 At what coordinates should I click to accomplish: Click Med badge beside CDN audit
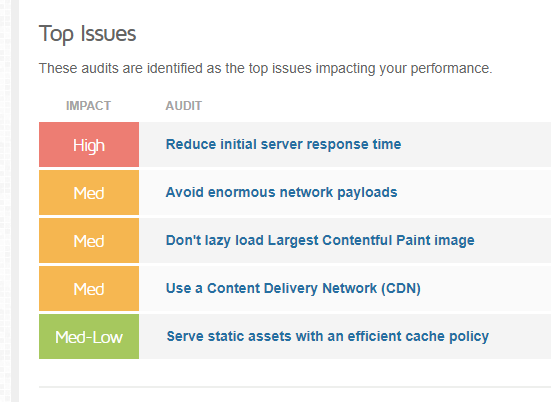click(x=89, y=288)
